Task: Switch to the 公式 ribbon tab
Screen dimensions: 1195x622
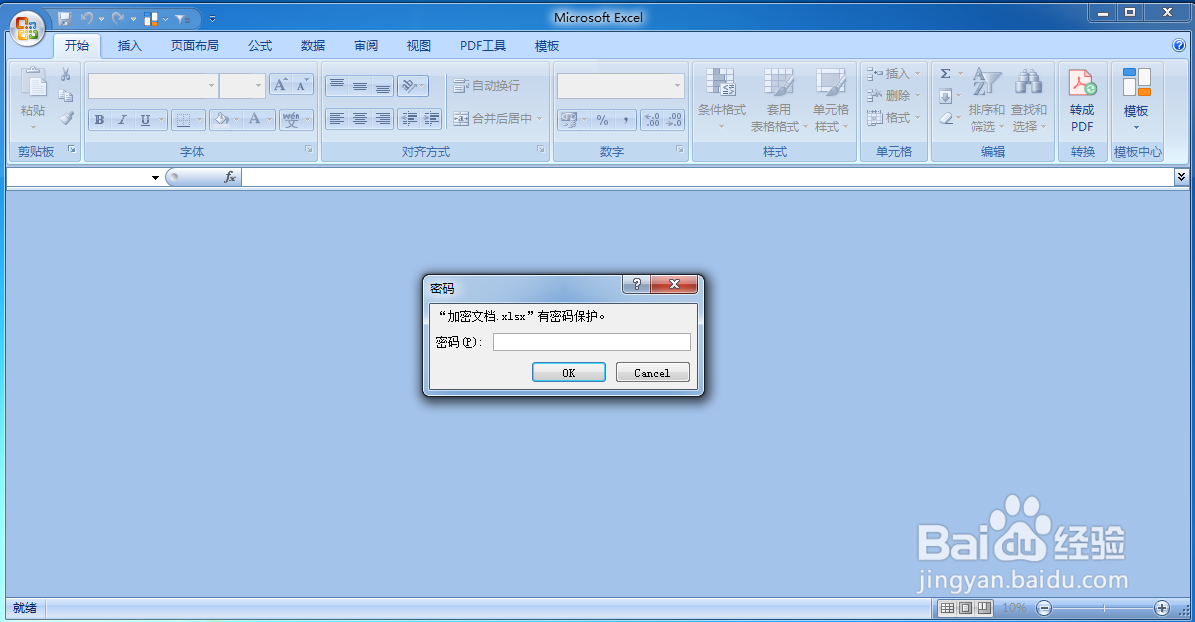Action: 260,46
